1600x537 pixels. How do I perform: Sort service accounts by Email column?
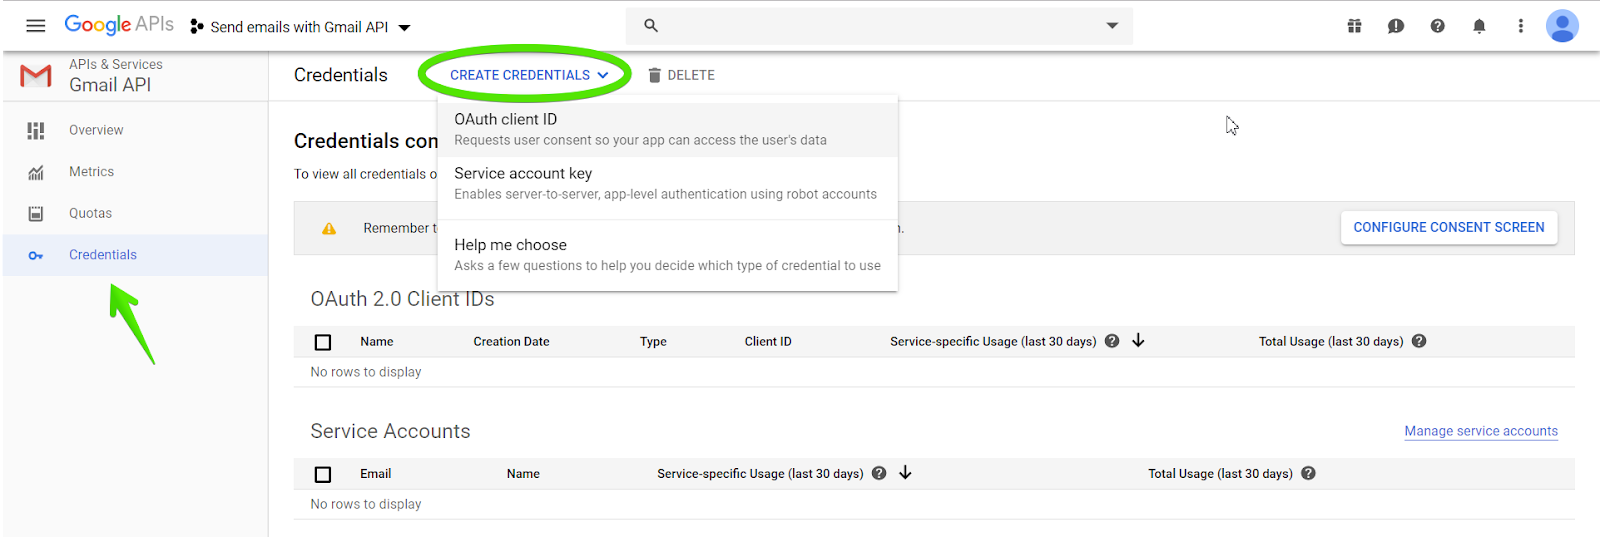click(x=376, y=474)
